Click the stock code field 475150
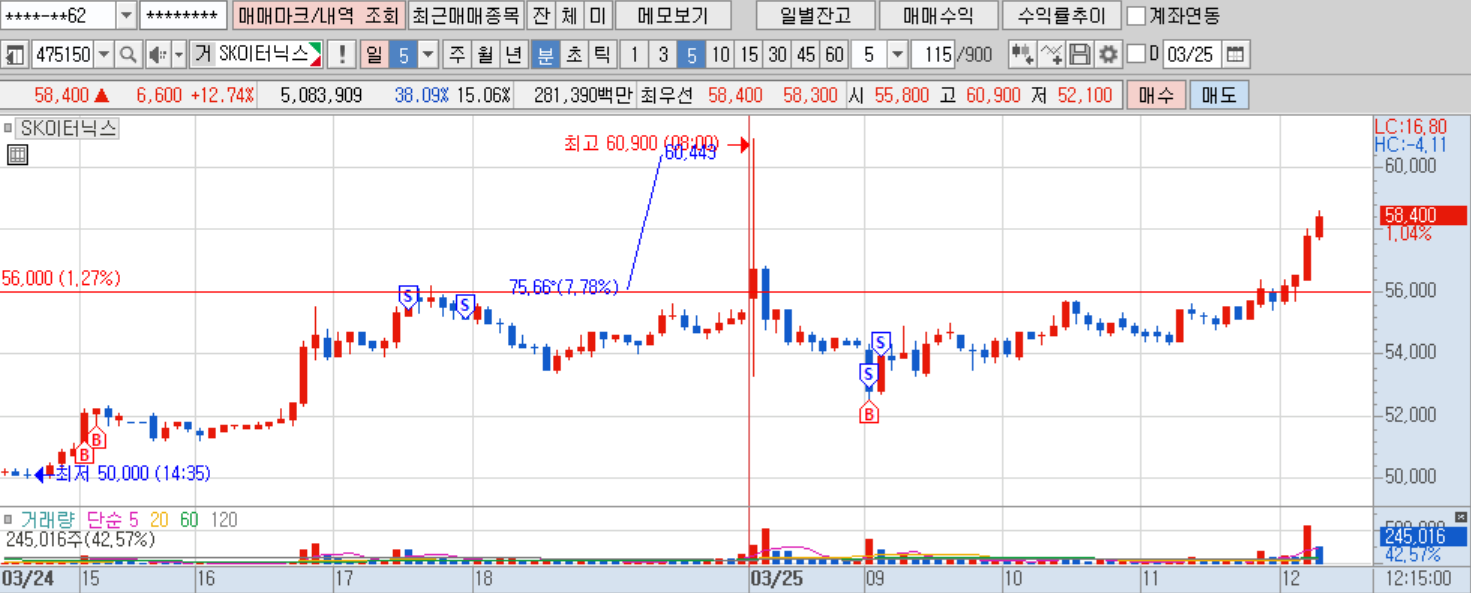Image resolution: width=1471 pixels, height=593 pixels. [x=62, y=54]
